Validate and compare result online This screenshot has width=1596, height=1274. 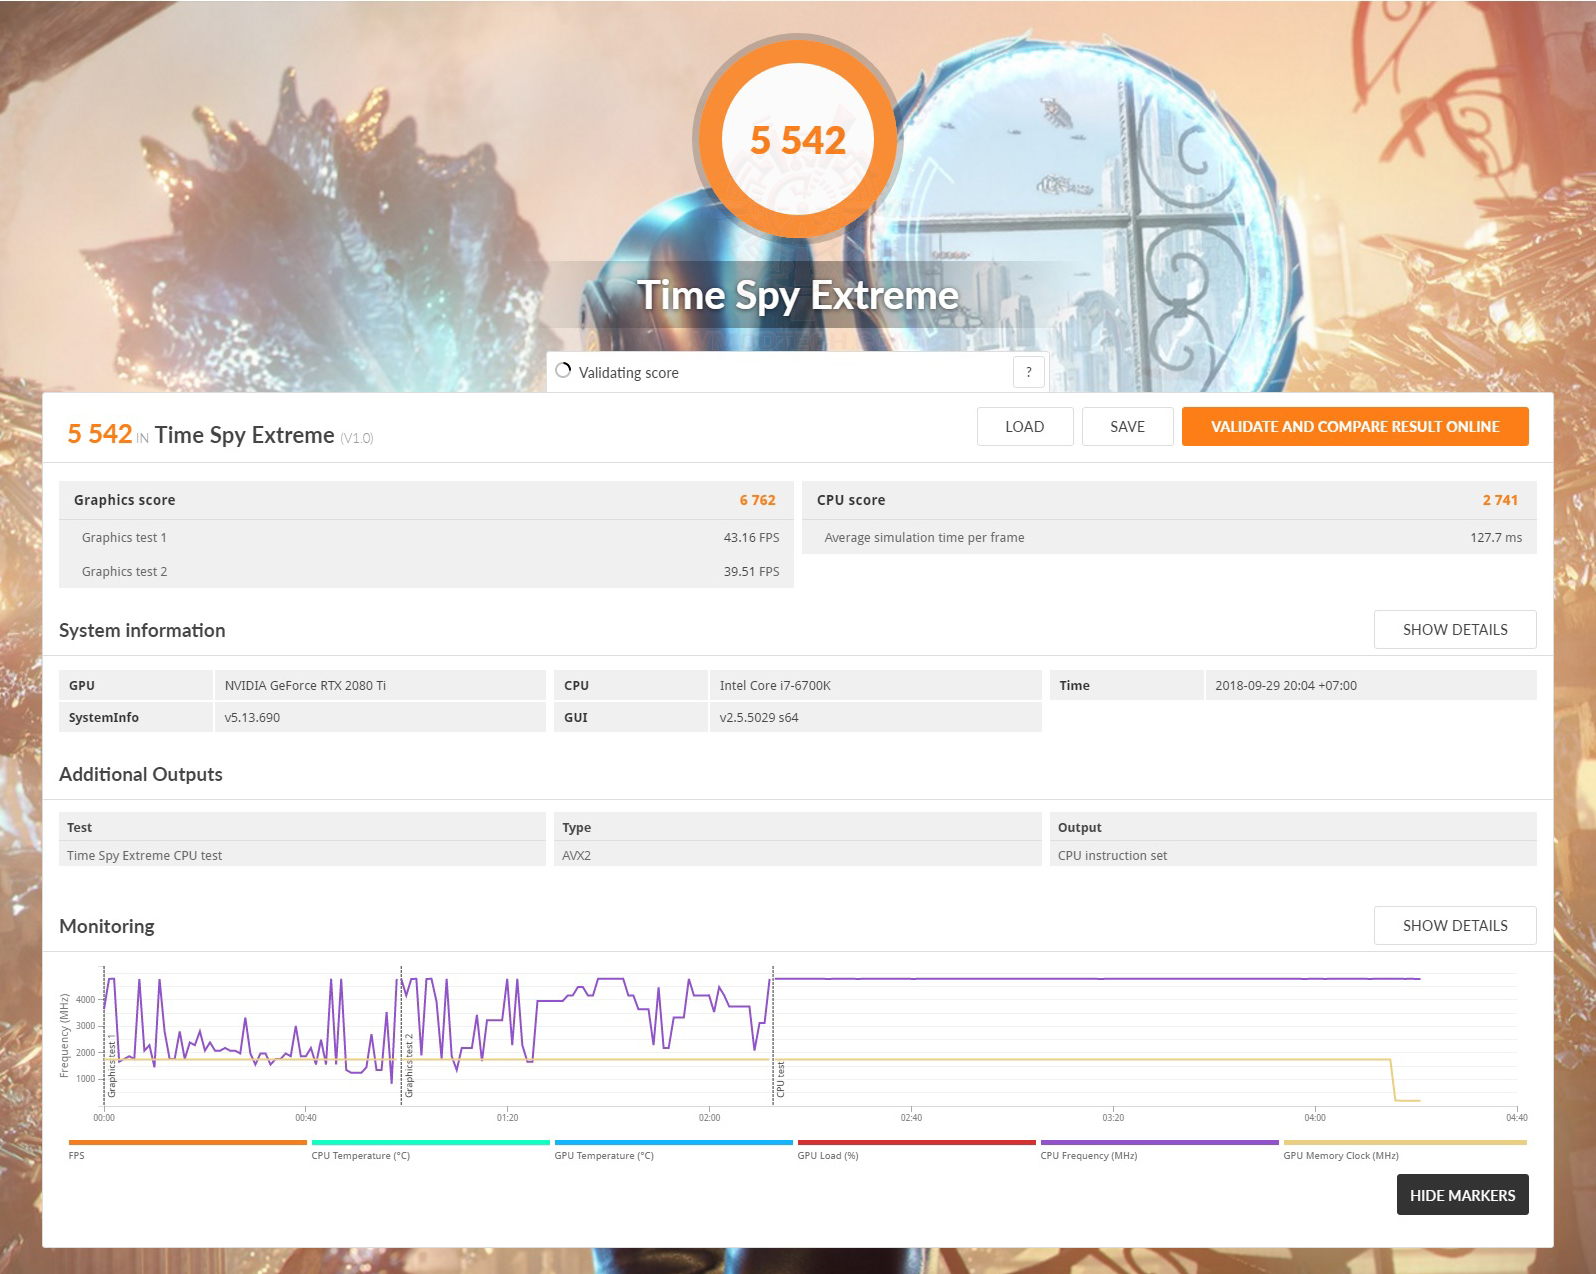pyautogui.click(x=1355, y=426)
